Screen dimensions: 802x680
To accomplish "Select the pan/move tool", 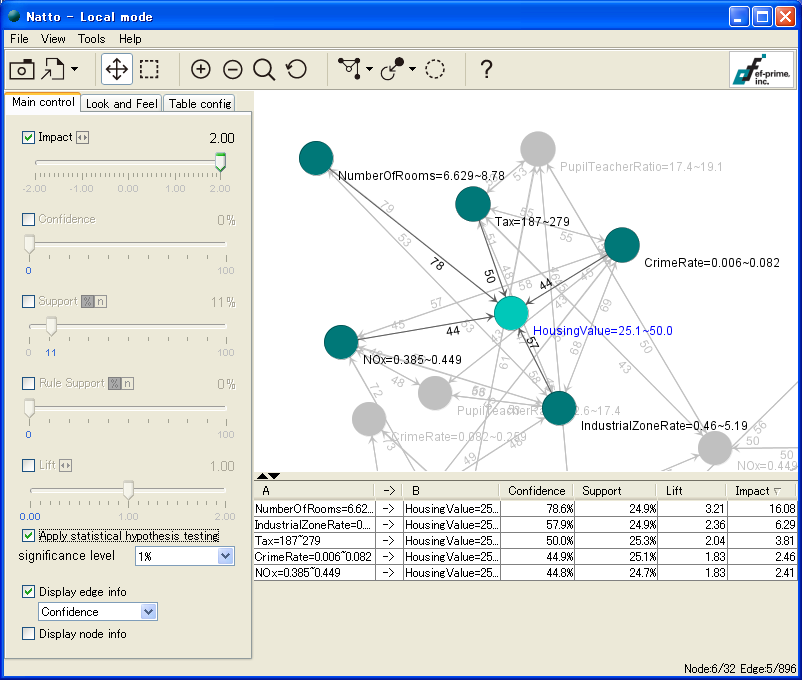I will [117, 69].
